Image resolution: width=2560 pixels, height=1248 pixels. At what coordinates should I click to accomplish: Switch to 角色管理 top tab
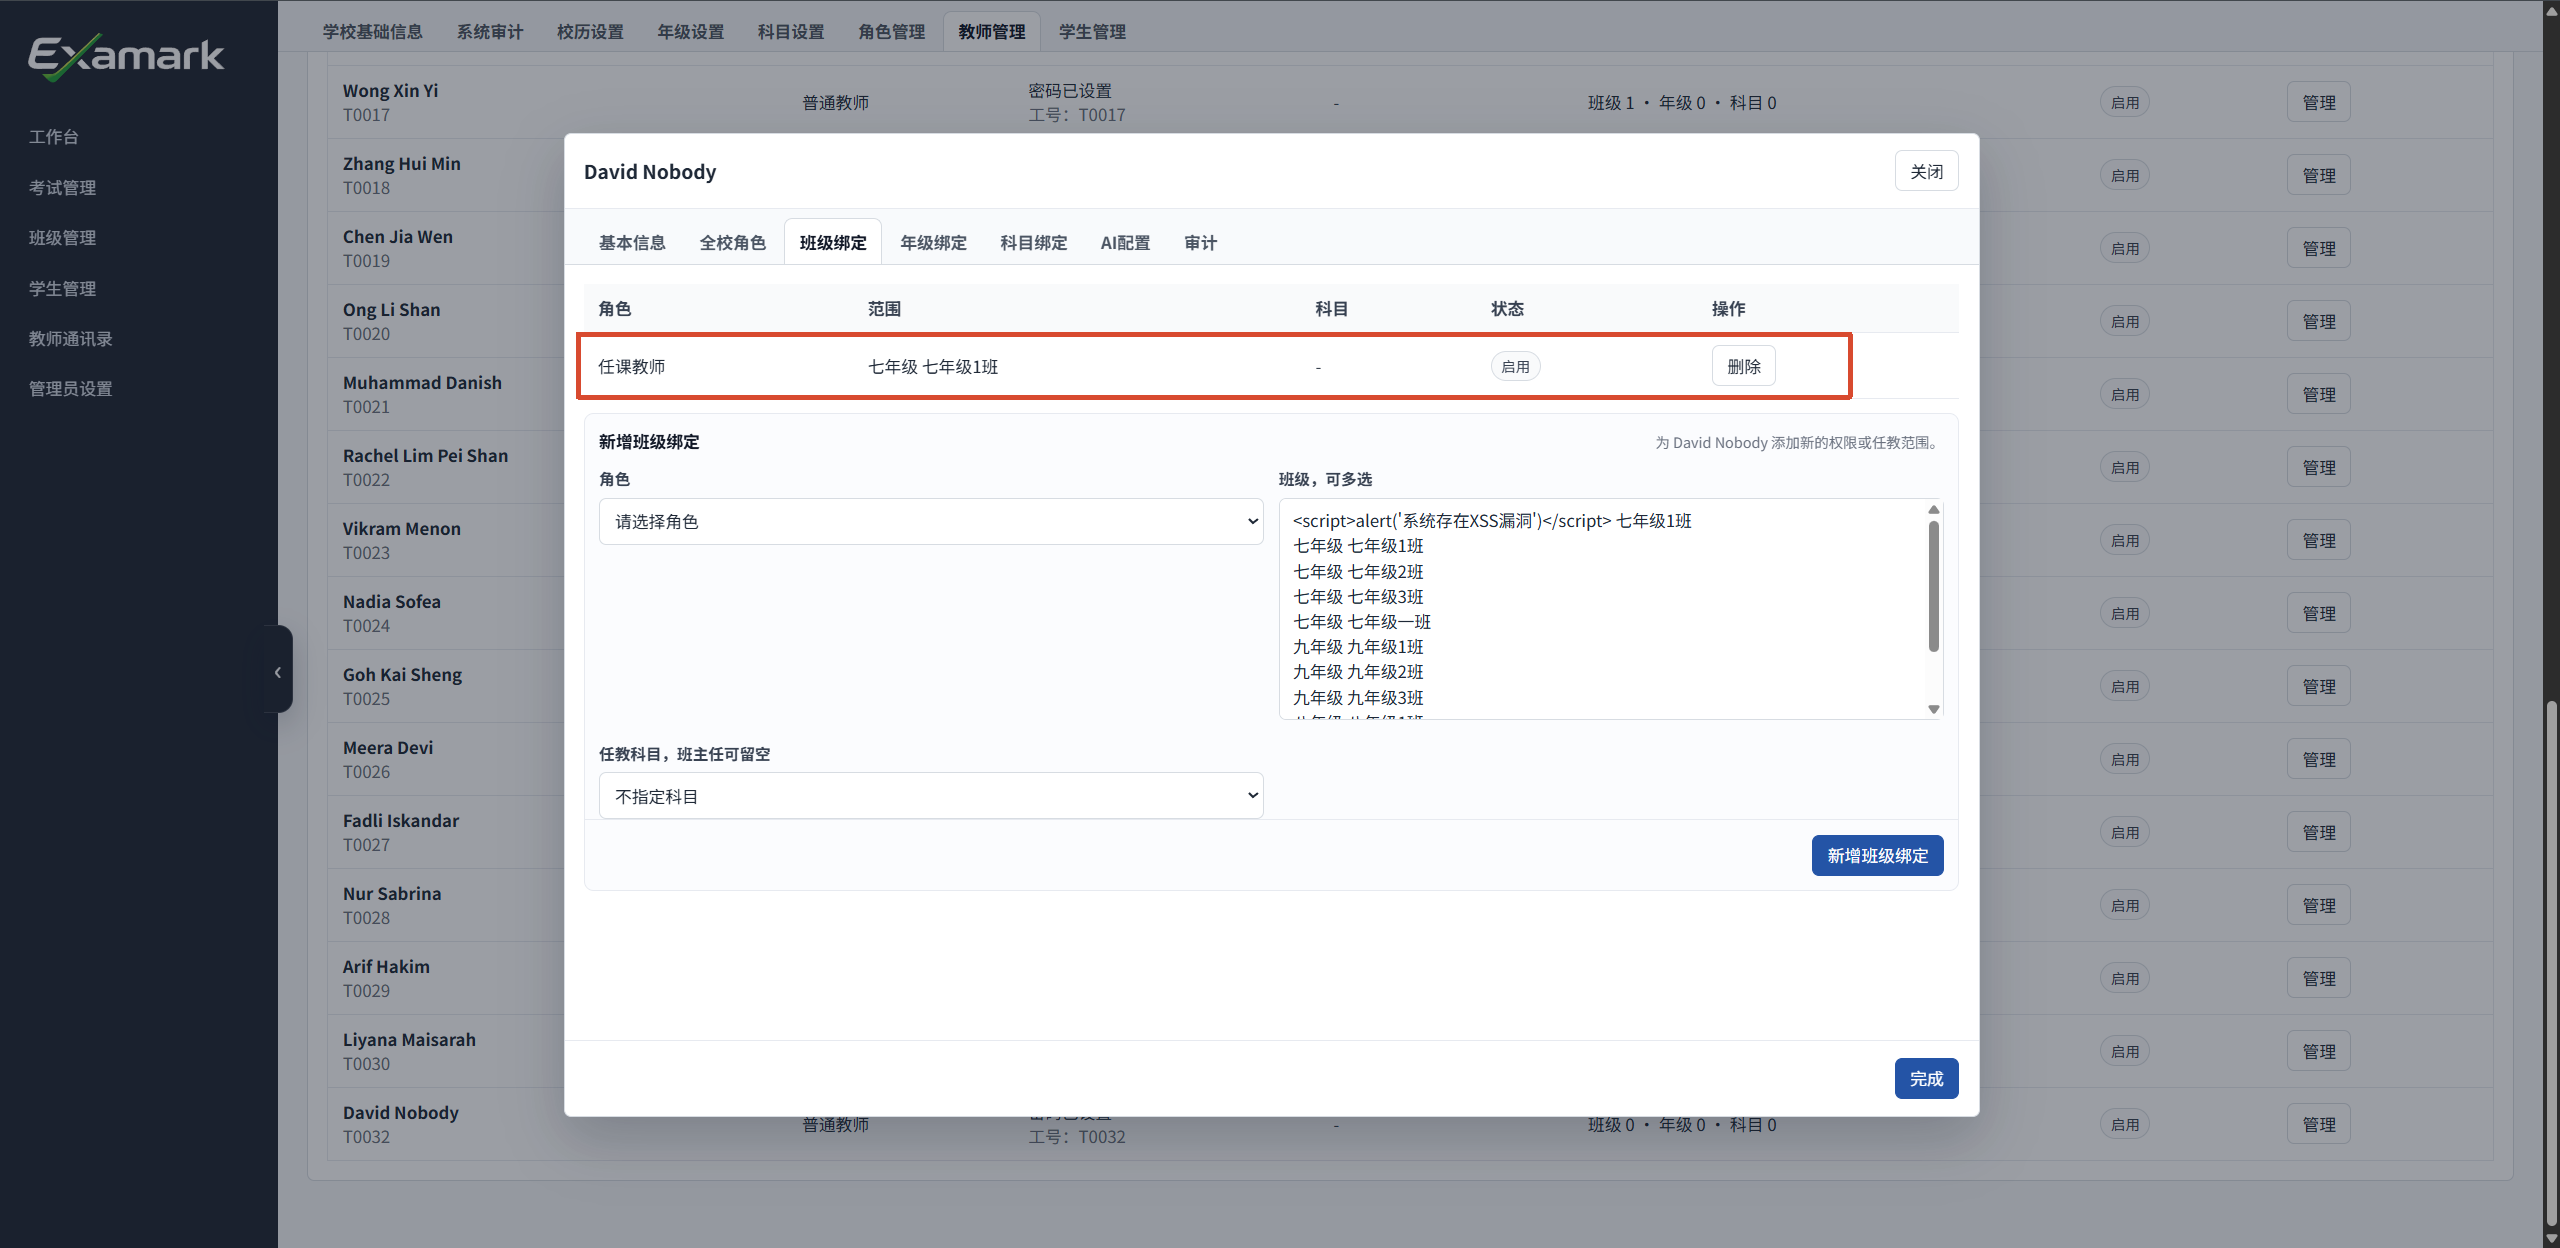pos(891,31)
